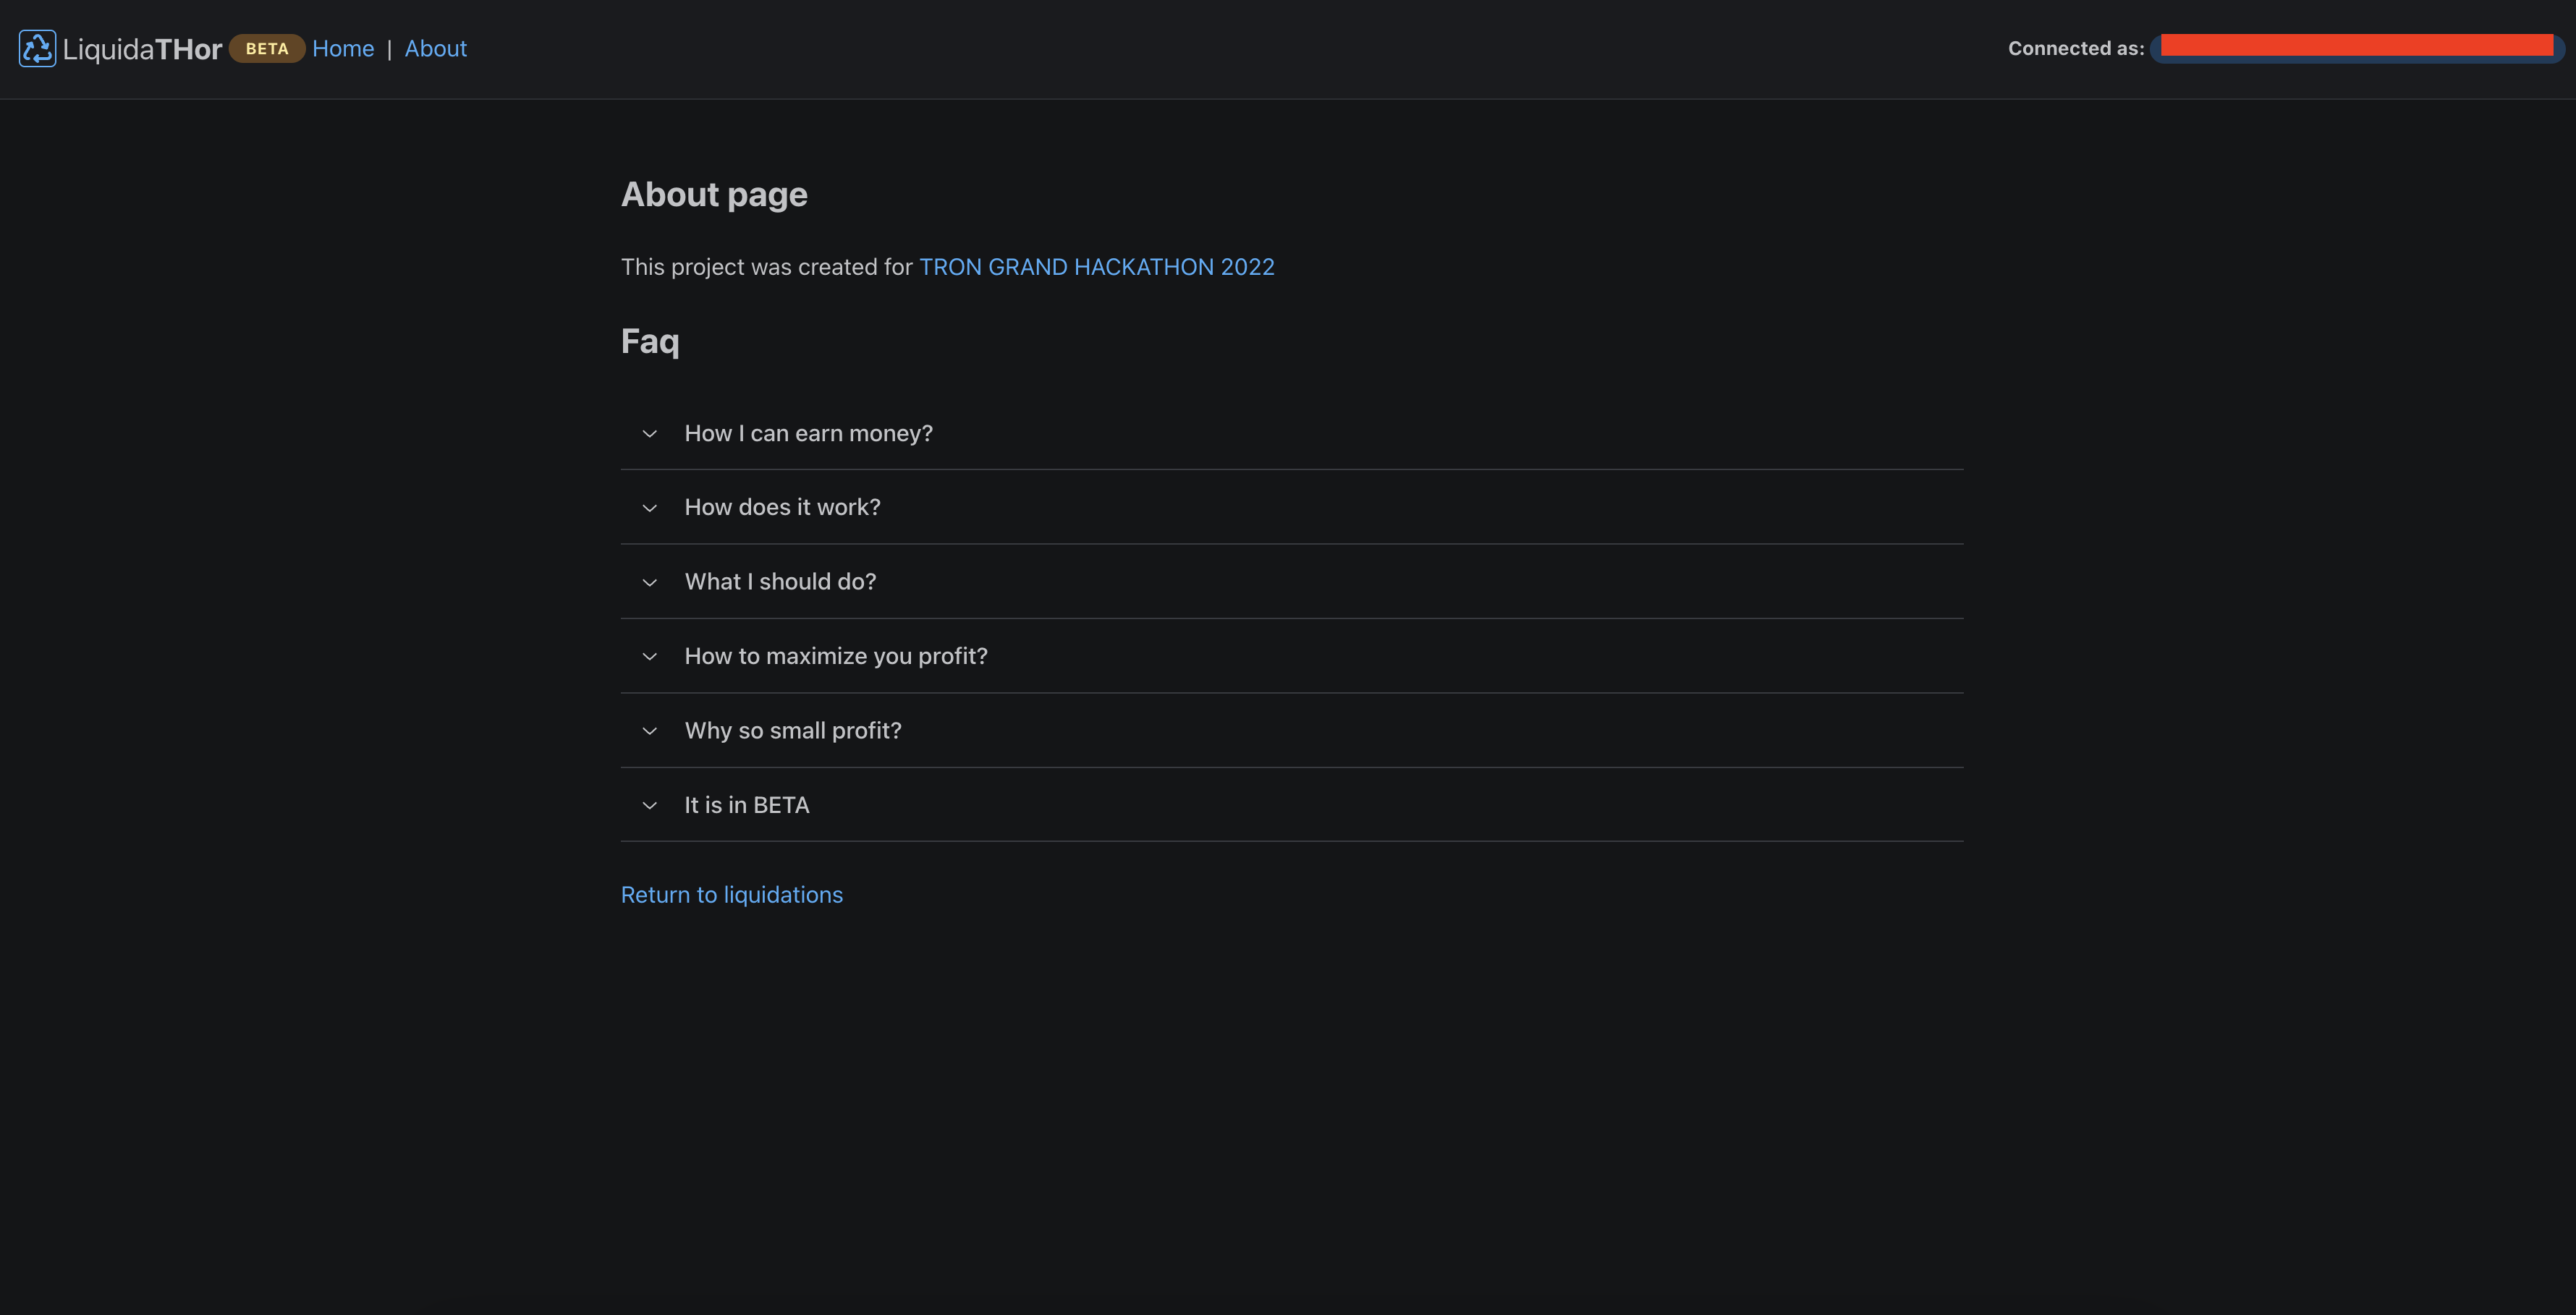Click chevron beside How to maximize you profit

point(650,657)
